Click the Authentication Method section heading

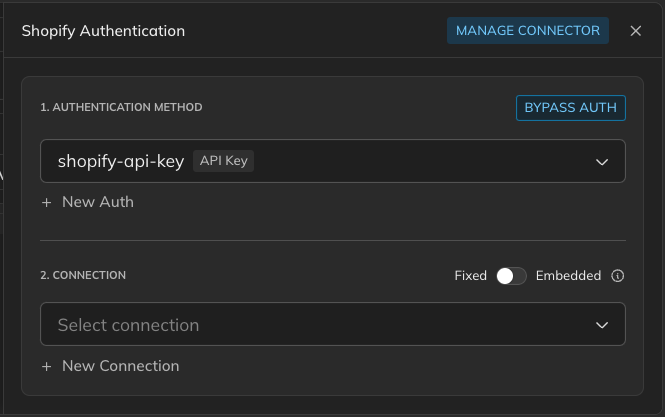point(121,107)
